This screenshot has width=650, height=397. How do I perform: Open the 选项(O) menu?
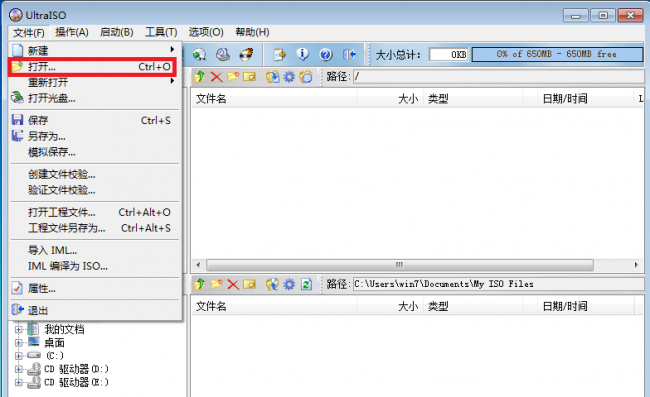pos(206,32)
